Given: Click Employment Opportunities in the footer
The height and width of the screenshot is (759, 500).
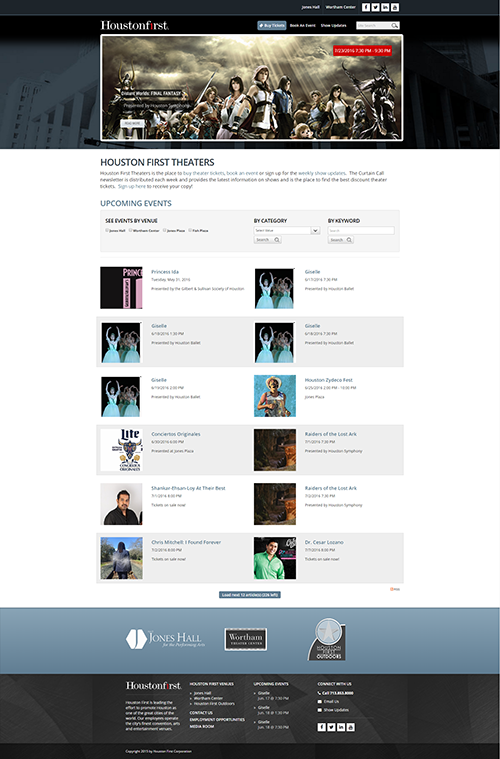Looking at the screenshot, I should point(217,720).
